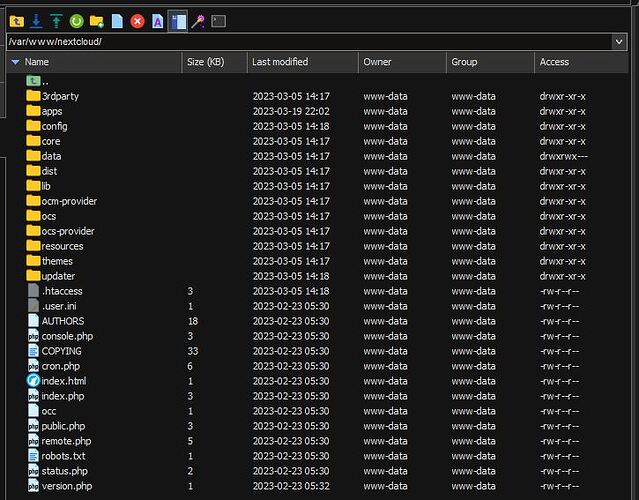Screen dimensions: 639x500
Task: Create a new blank file via toolbar
Action: [117, 21]
